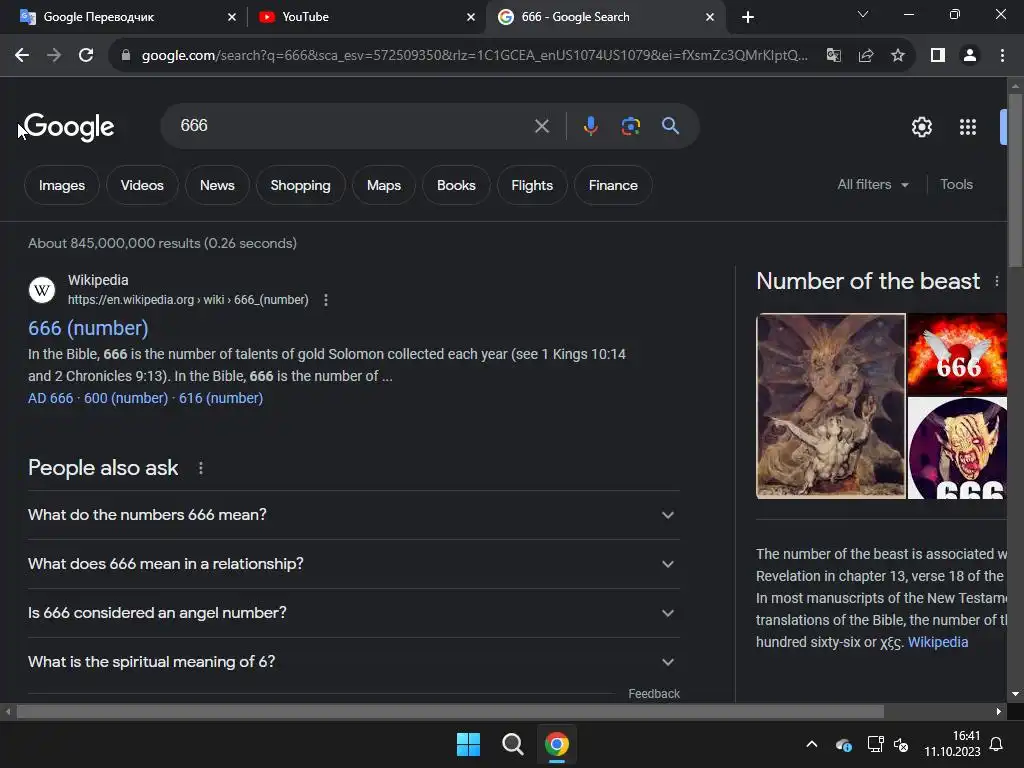The image size is (1024, 768).
Task: Click the lock icon in the address bar
Action: coord(126,56)
